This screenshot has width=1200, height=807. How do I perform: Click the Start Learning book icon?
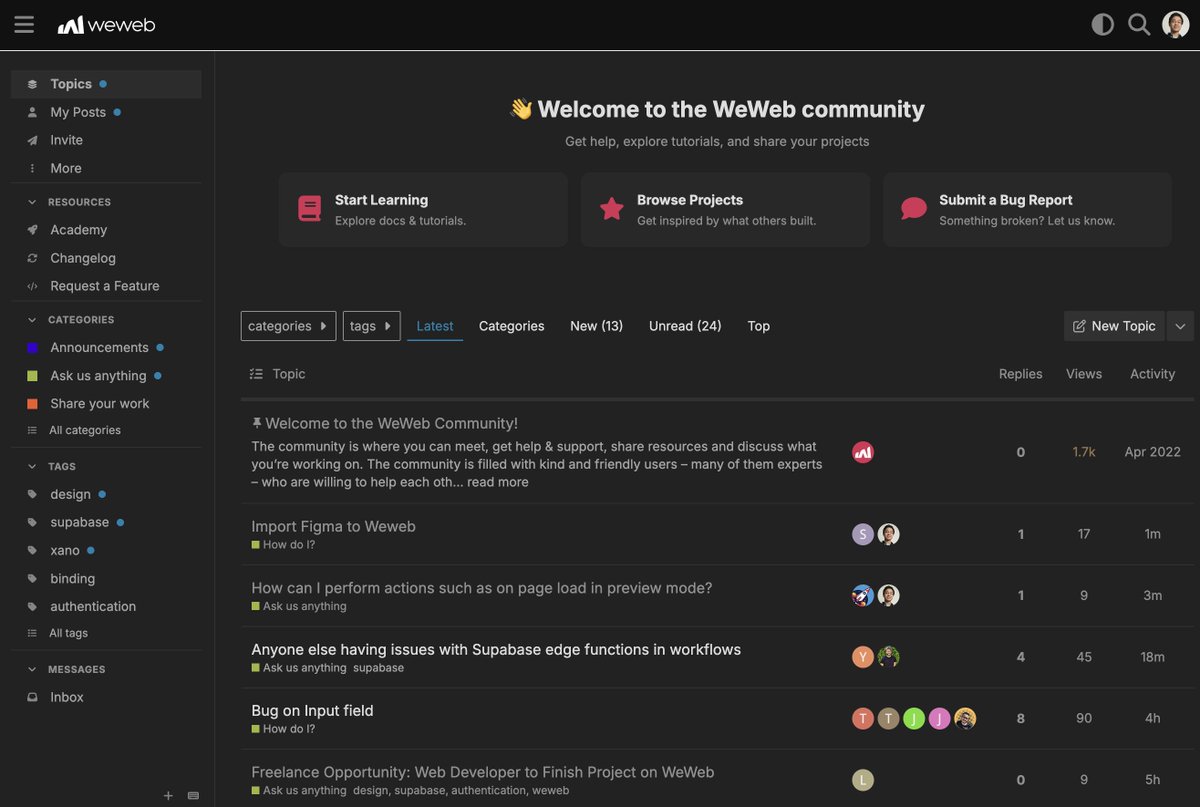pyautogui.click(x=309, y=209)
